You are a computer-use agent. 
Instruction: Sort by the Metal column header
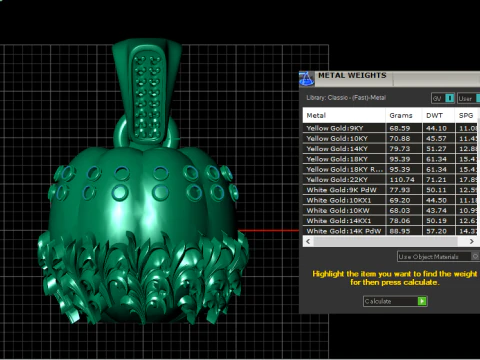point(344,115)
